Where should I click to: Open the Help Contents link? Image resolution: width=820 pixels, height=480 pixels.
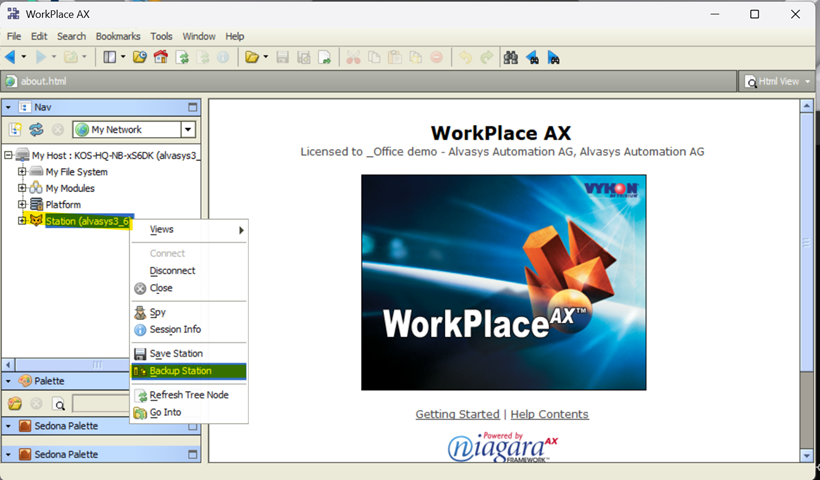pyautogui.click(x=550, y=414)
